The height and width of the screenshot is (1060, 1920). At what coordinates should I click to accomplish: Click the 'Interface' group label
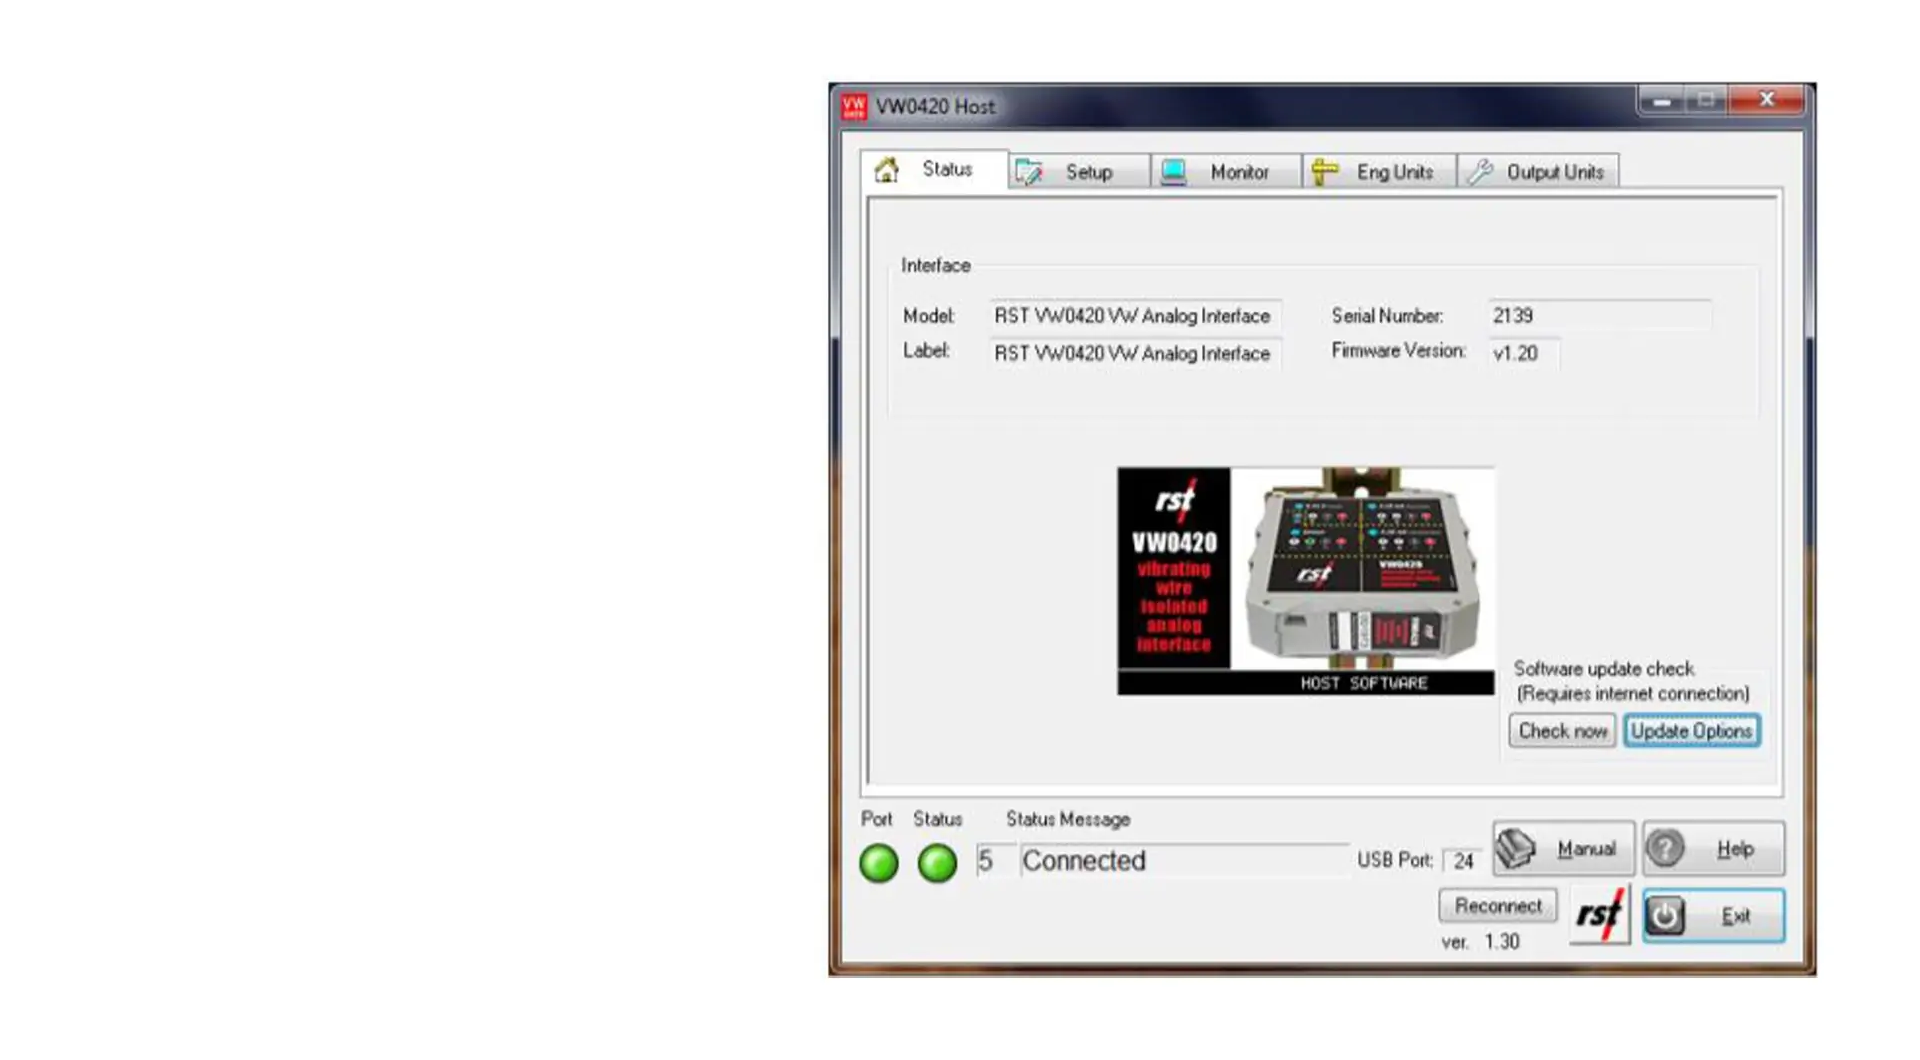coord(935,266)
